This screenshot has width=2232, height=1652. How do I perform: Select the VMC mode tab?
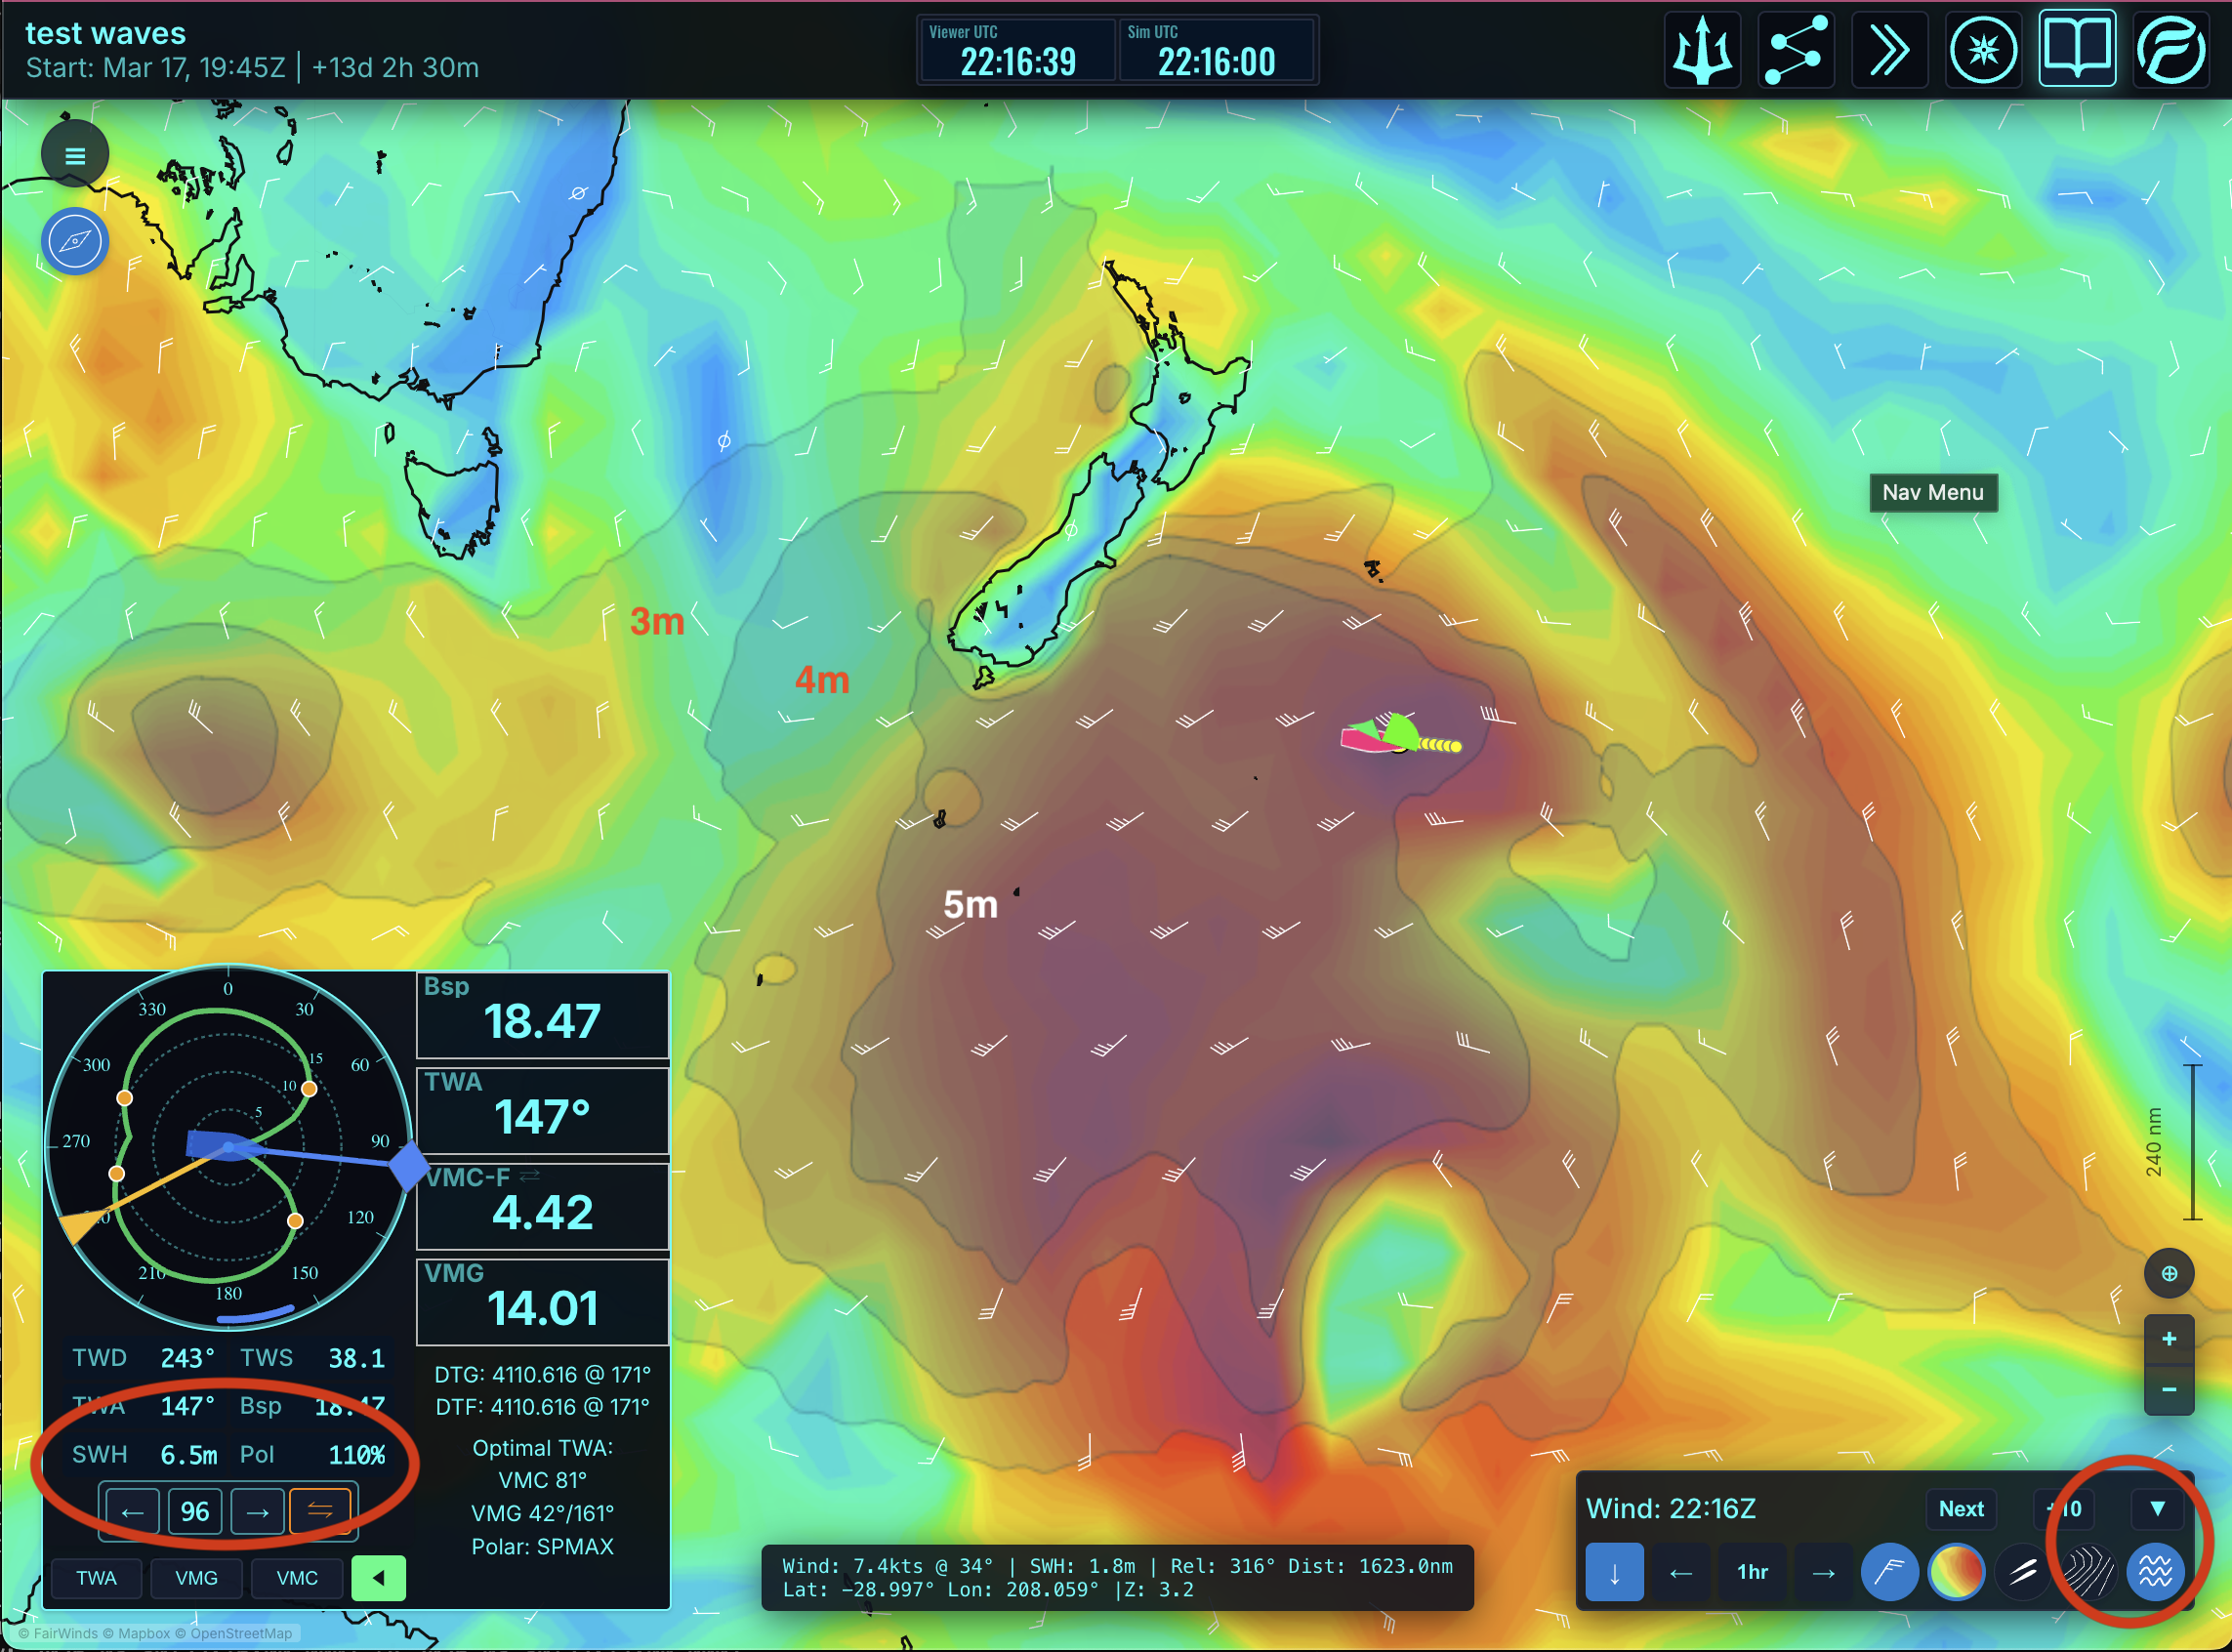tap(297, 1578)
